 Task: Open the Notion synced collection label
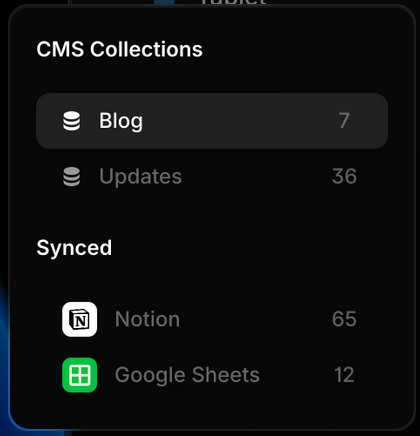pyautogui.click(x=147, y=319)
